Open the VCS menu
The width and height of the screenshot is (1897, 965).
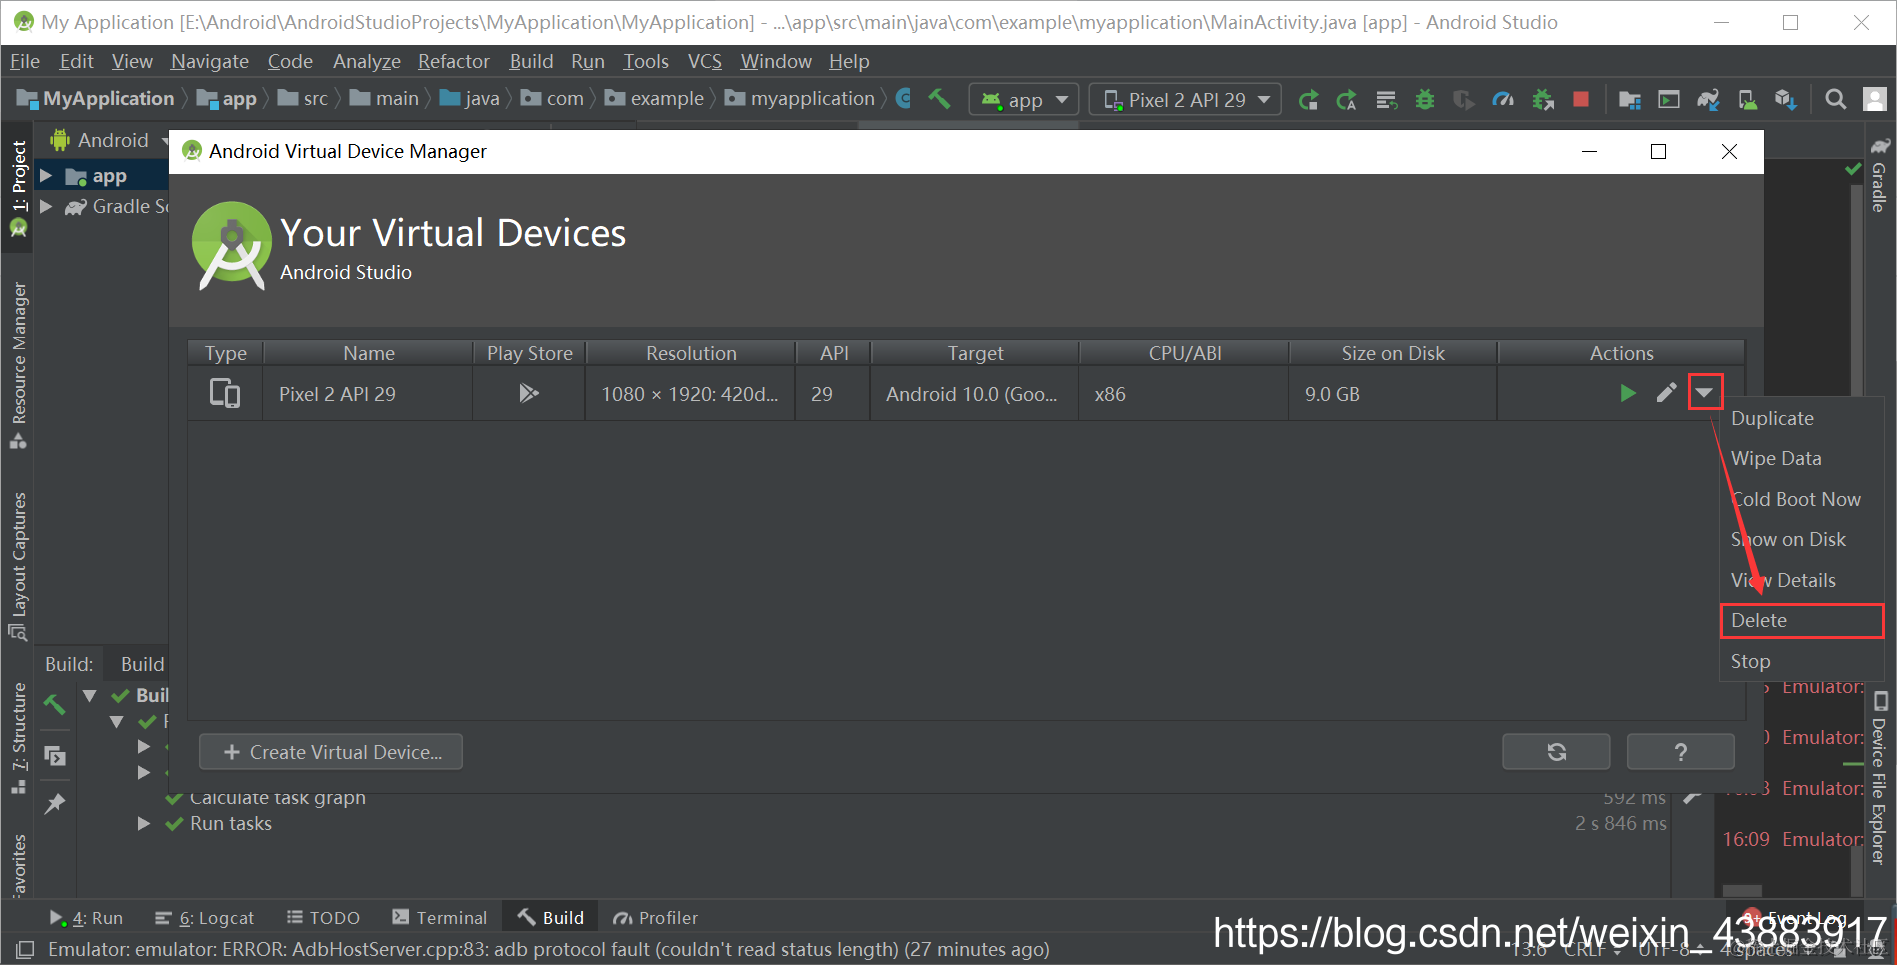click(705, 61)
